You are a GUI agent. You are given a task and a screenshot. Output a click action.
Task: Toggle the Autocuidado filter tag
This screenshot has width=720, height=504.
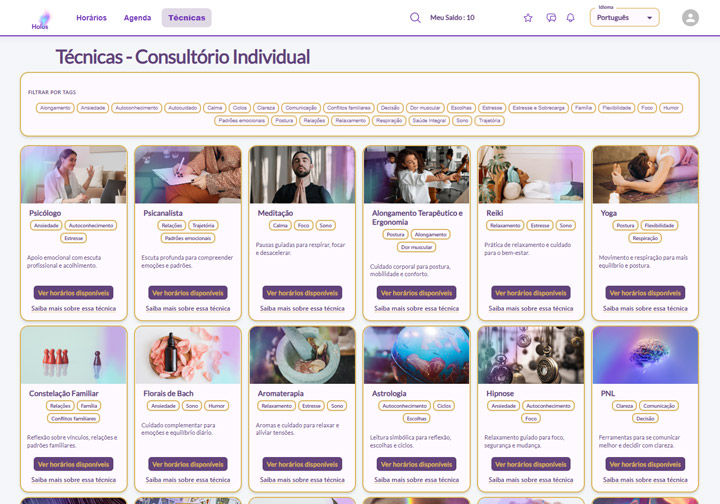point(183,108)
